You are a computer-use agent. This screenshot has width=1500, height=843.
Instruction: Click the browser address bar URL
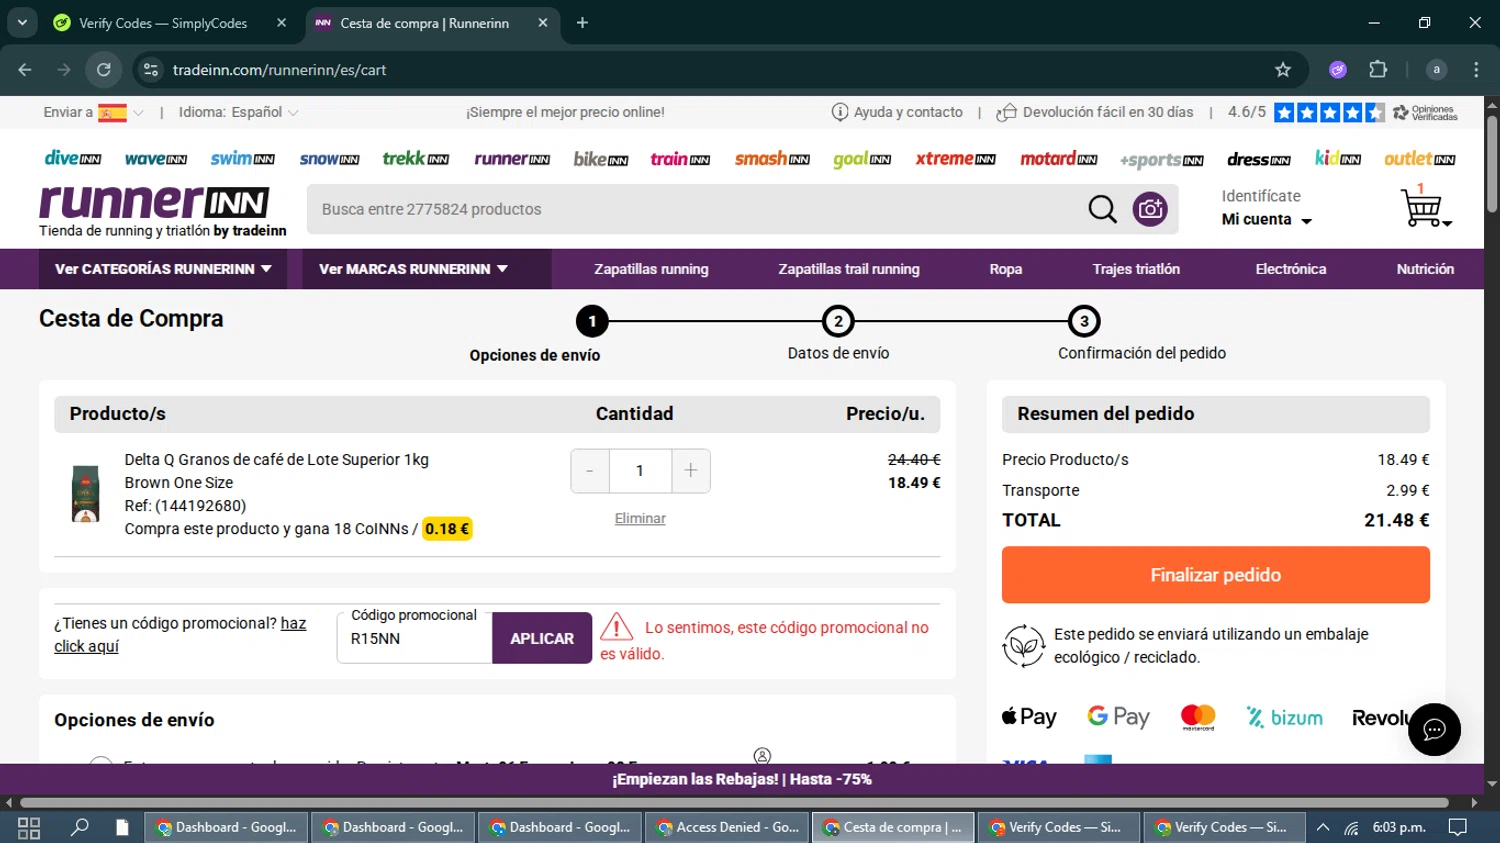coord(279,70)
